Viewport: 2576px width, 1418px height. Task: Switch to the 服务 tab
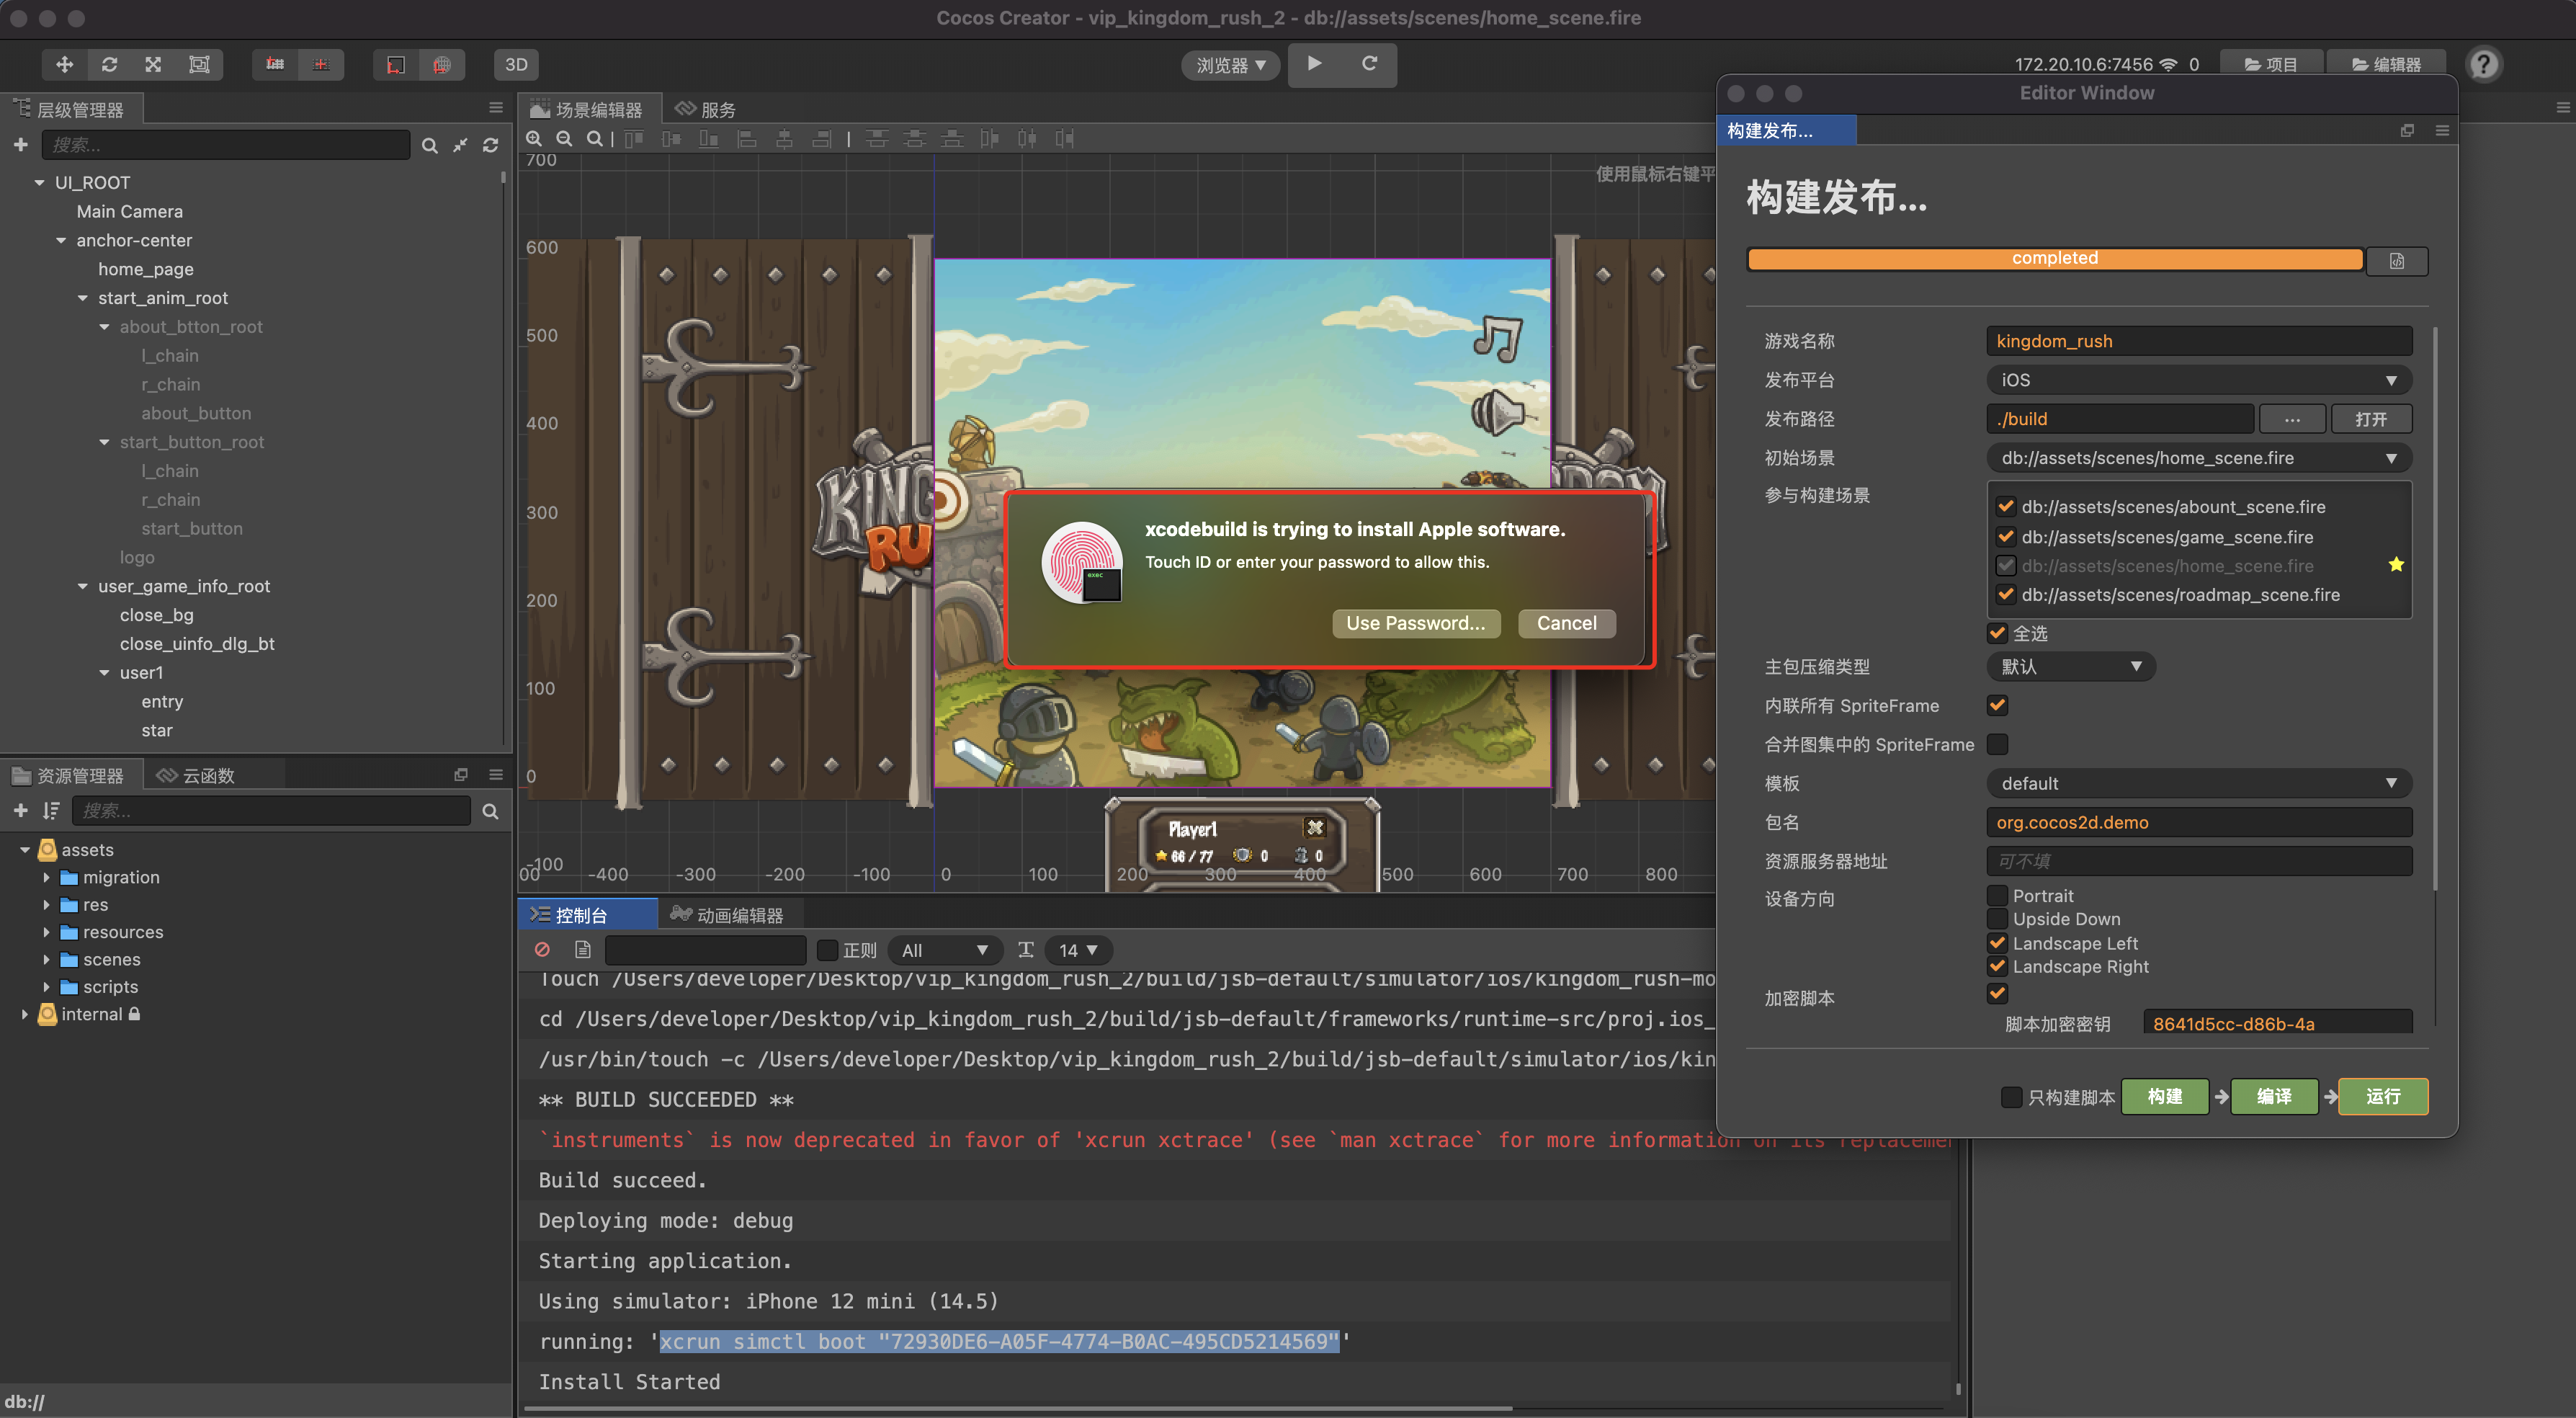[x=705, y=109]
